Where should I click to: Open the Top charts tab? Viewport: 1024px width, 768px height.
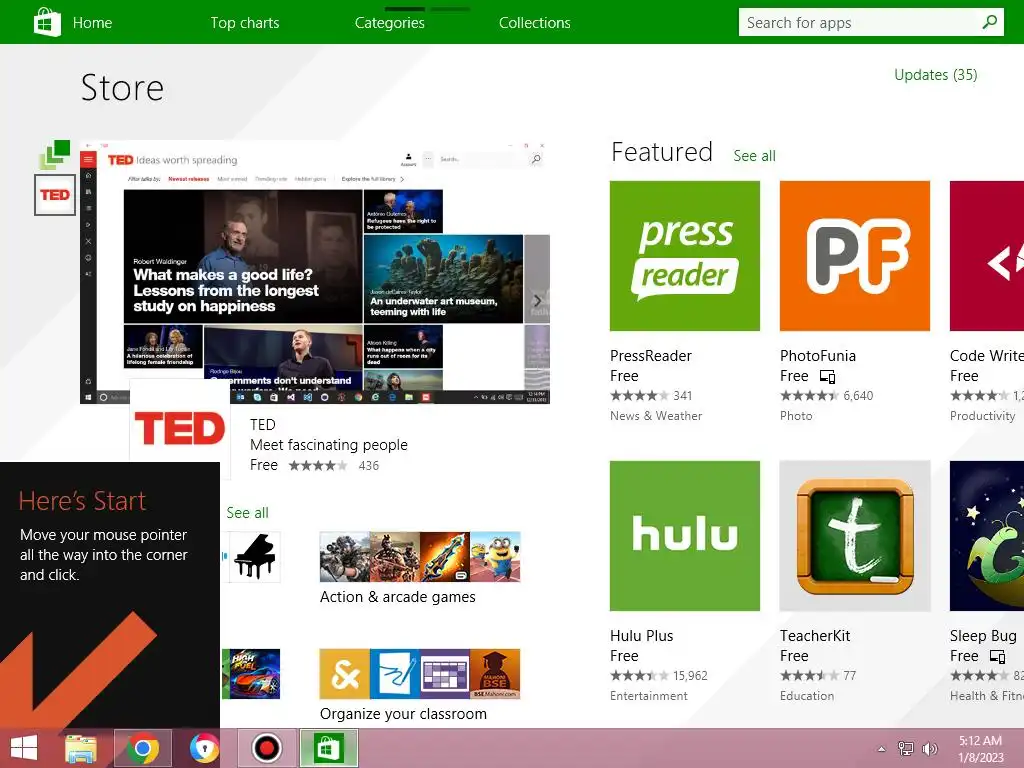[245, 23]
